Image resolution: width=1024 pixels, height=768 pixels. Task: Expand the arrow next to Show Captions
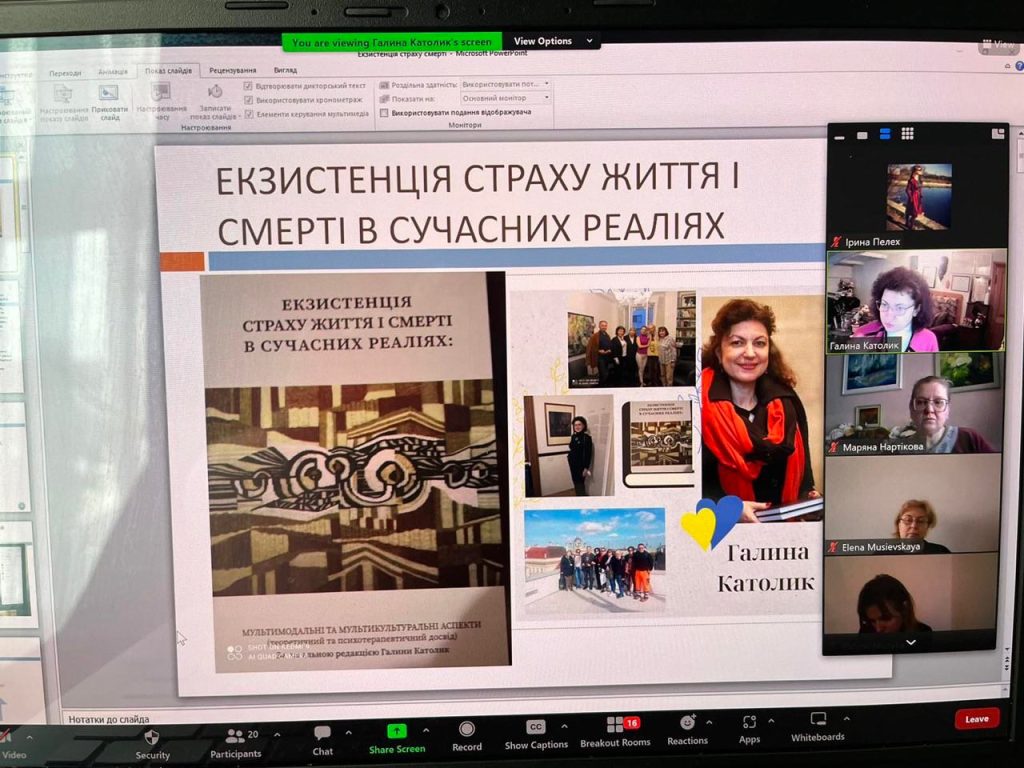(x=564, y=726)
